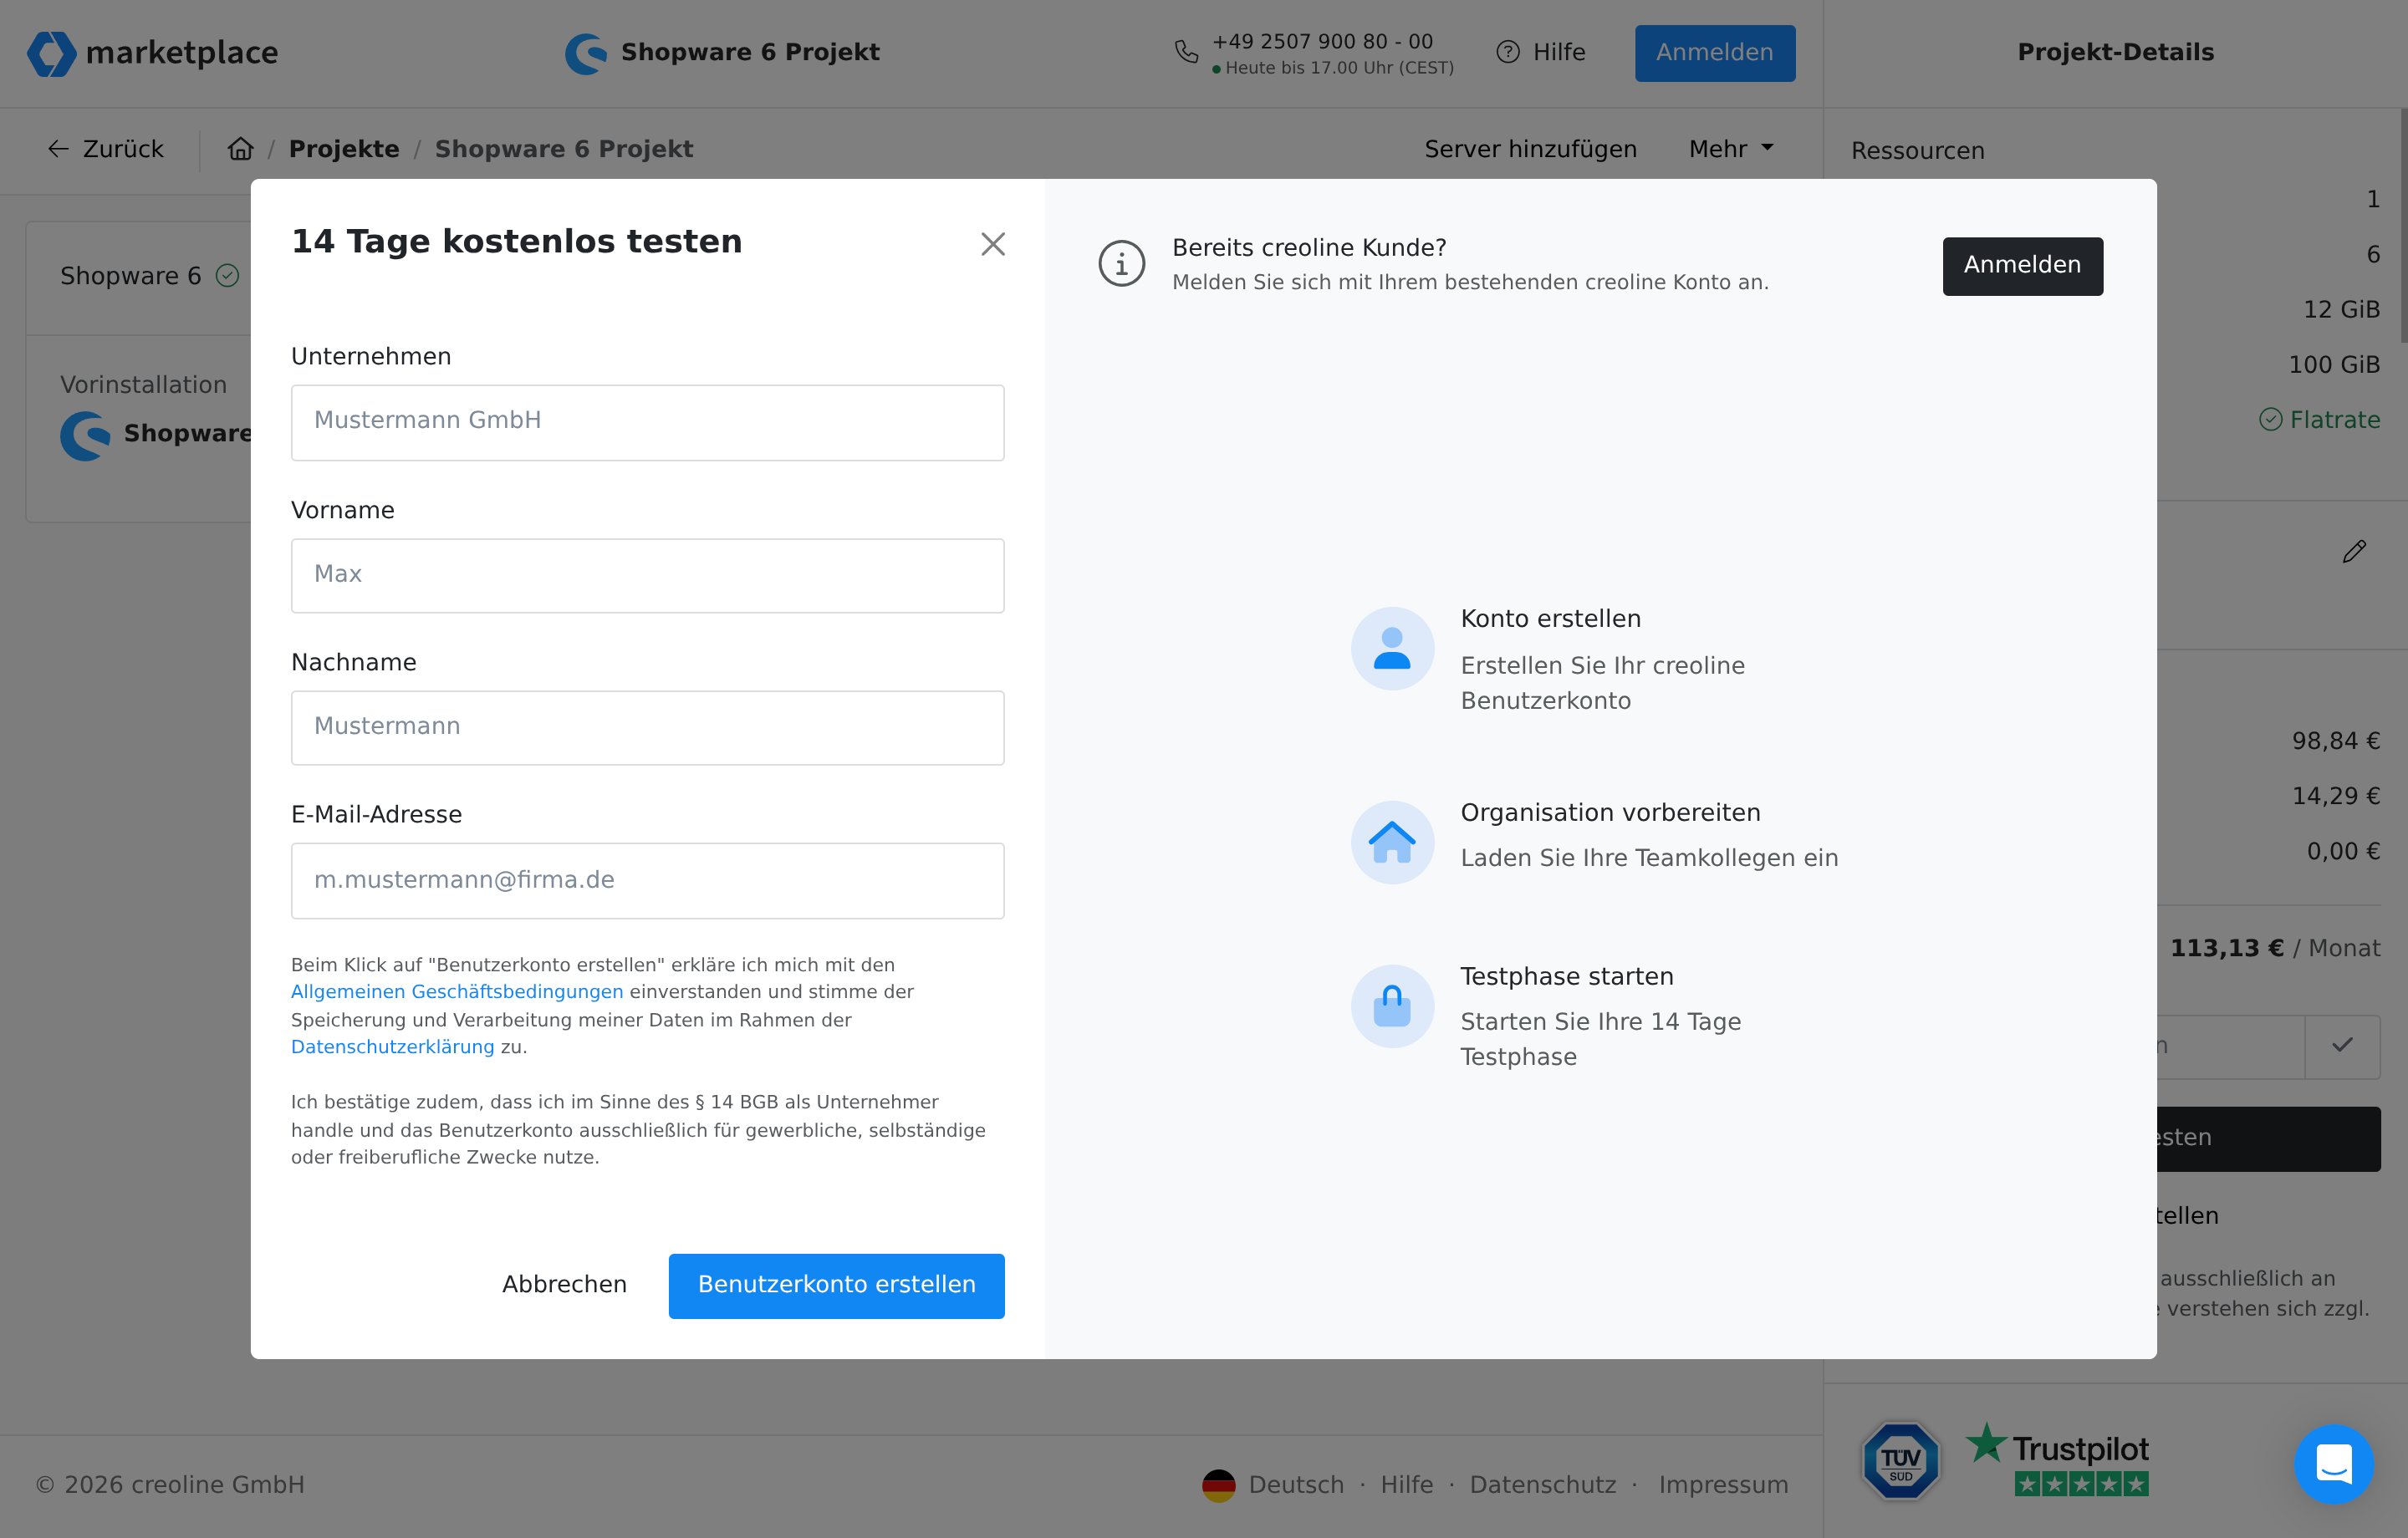This screenshot has height=1538, width=2408.
Task: Expand the Mehr dropdown
Action: [x=1730, y=149]
